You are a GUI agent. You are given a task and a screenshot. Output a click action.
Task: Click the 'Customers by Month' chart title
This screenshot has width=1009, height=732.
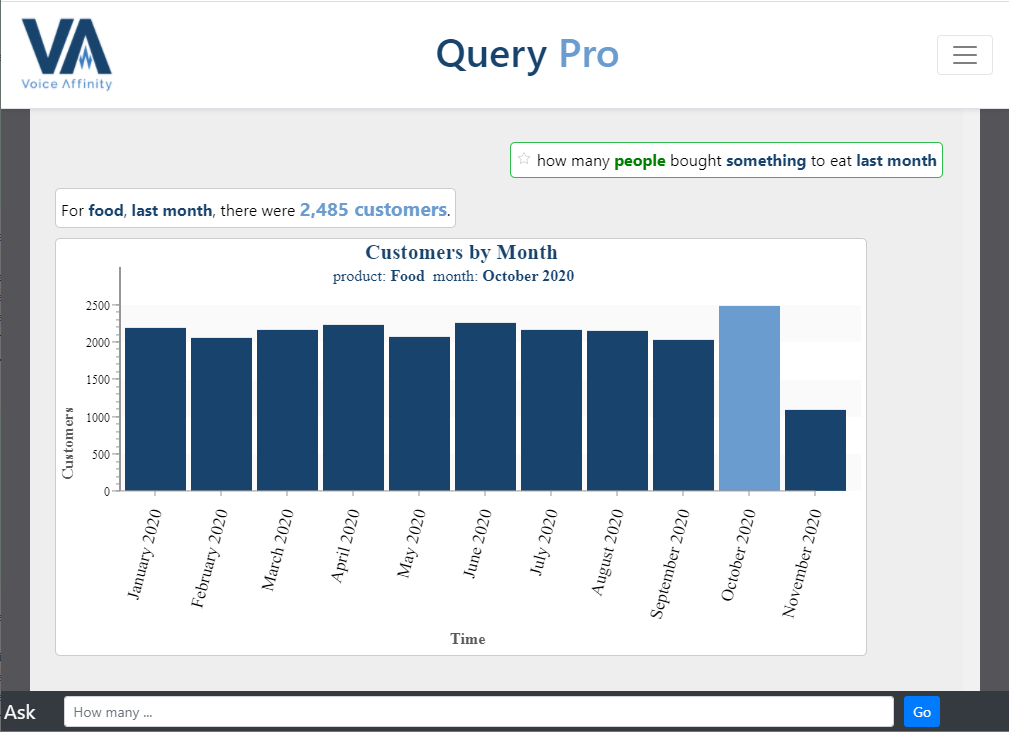[461, 252]
